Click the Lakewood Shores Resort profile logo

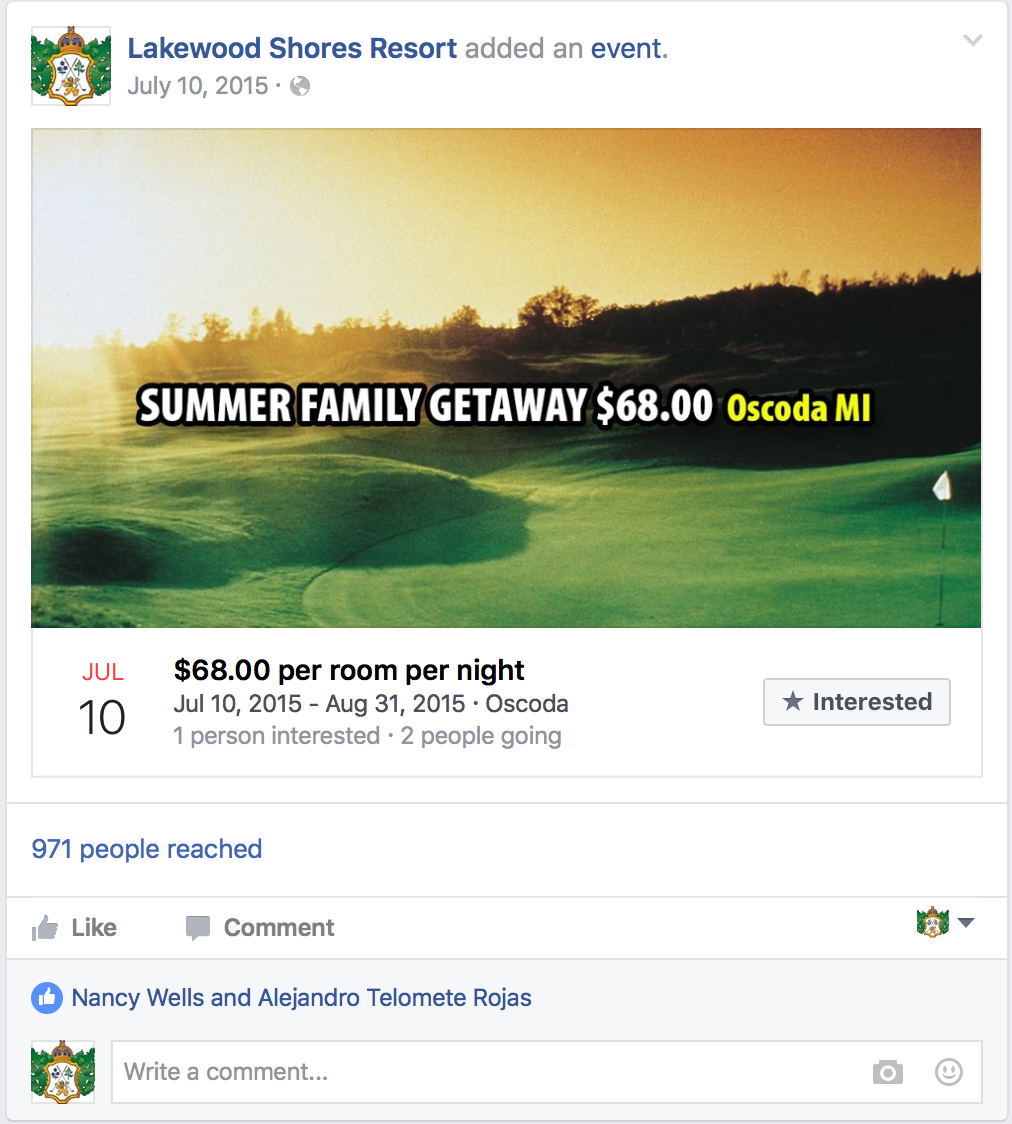tap(71, 66)
